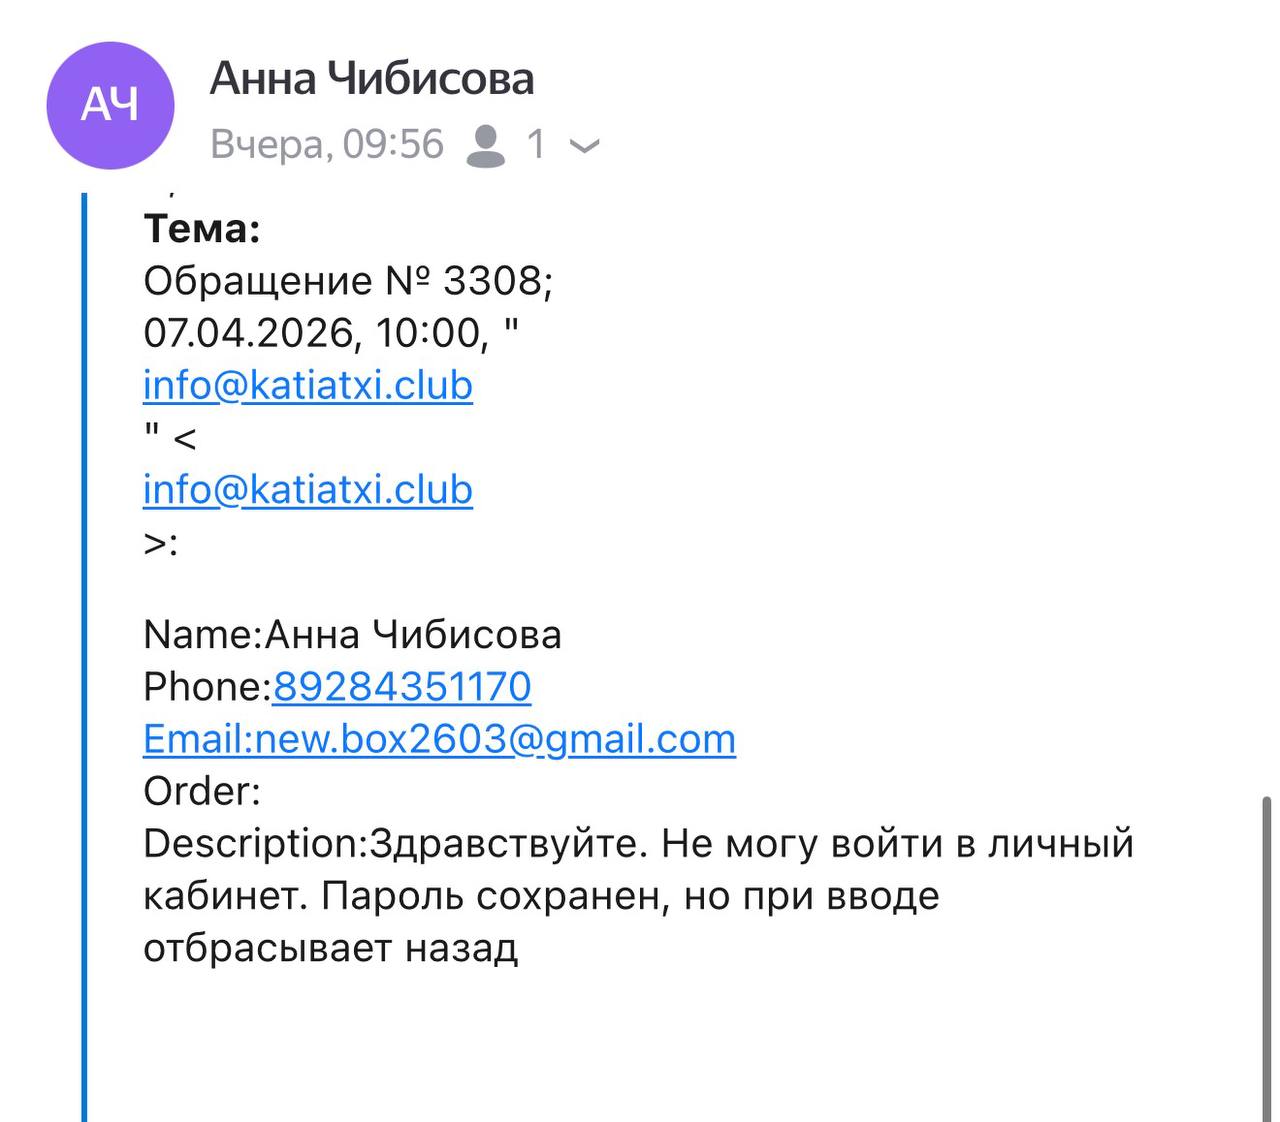1280x1122 pixels.
Task: Click the last line "отбрасывает назад"
Action: coord(330,948)
